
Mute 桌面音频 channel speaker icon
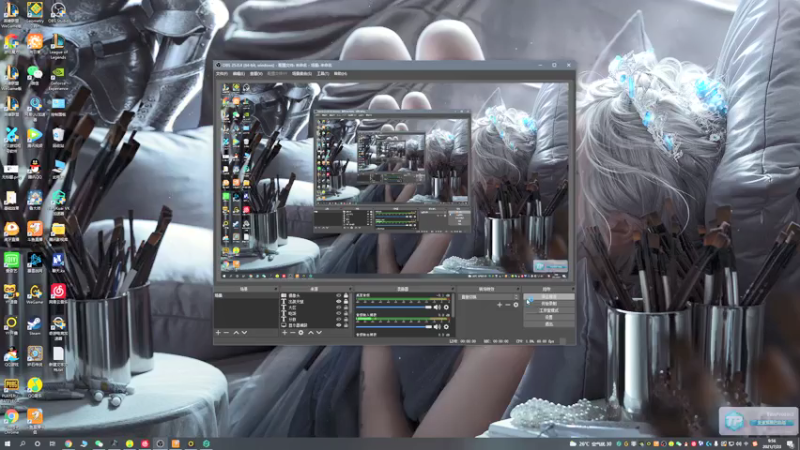pyautogui.click(x=437, y=307)
